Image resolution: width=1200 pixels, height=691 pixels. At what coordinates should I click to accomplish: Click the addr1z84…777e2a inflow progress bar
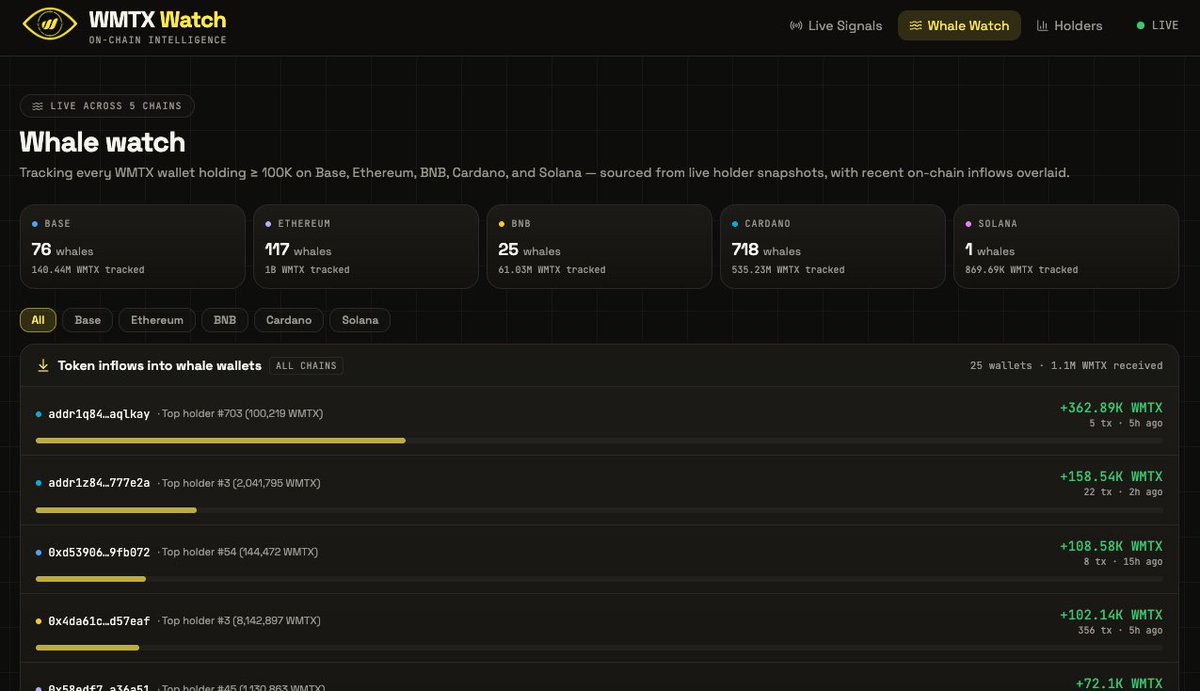[599, 509]
